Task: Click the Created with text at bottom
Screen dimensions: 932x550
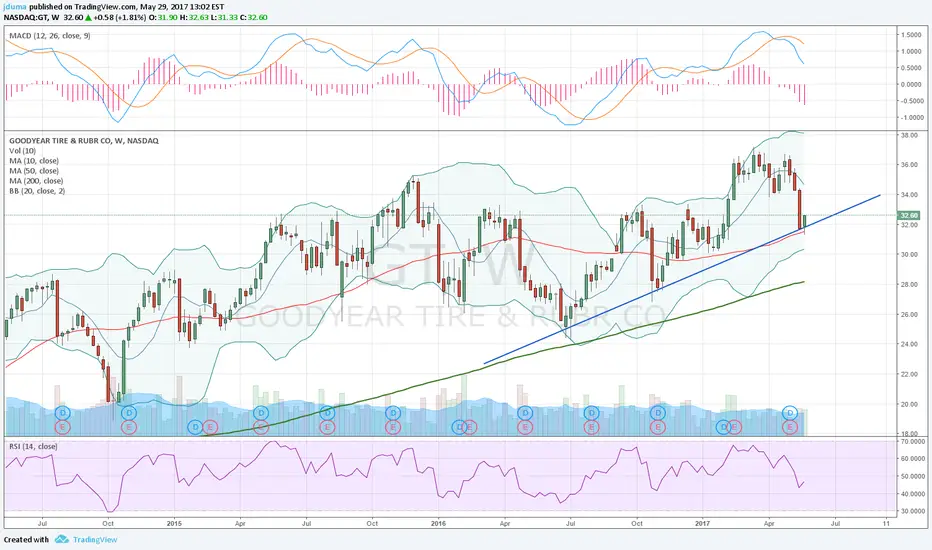Action: [26, 540]
